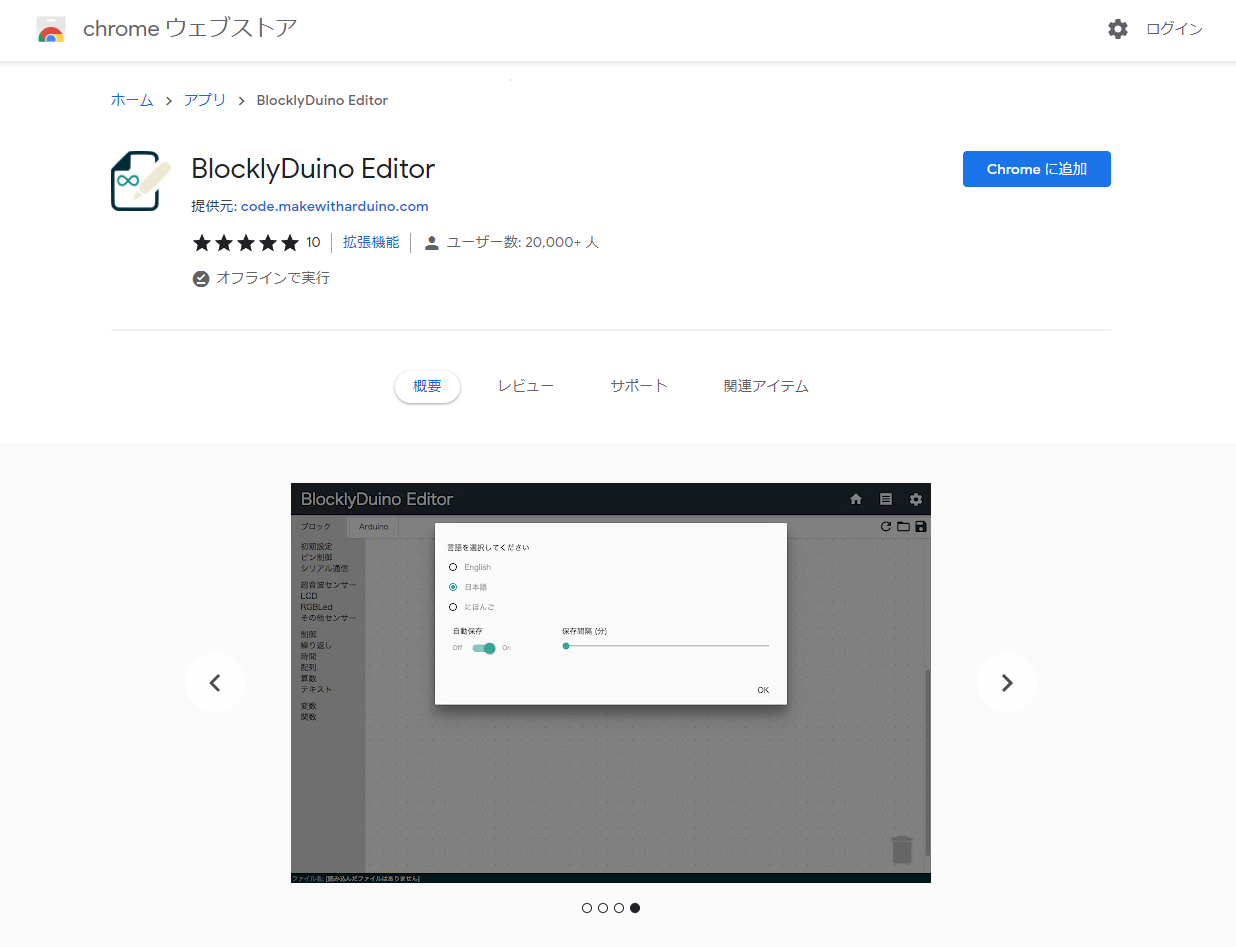Show the previous screenshot with left chevron

click(215, 683)
